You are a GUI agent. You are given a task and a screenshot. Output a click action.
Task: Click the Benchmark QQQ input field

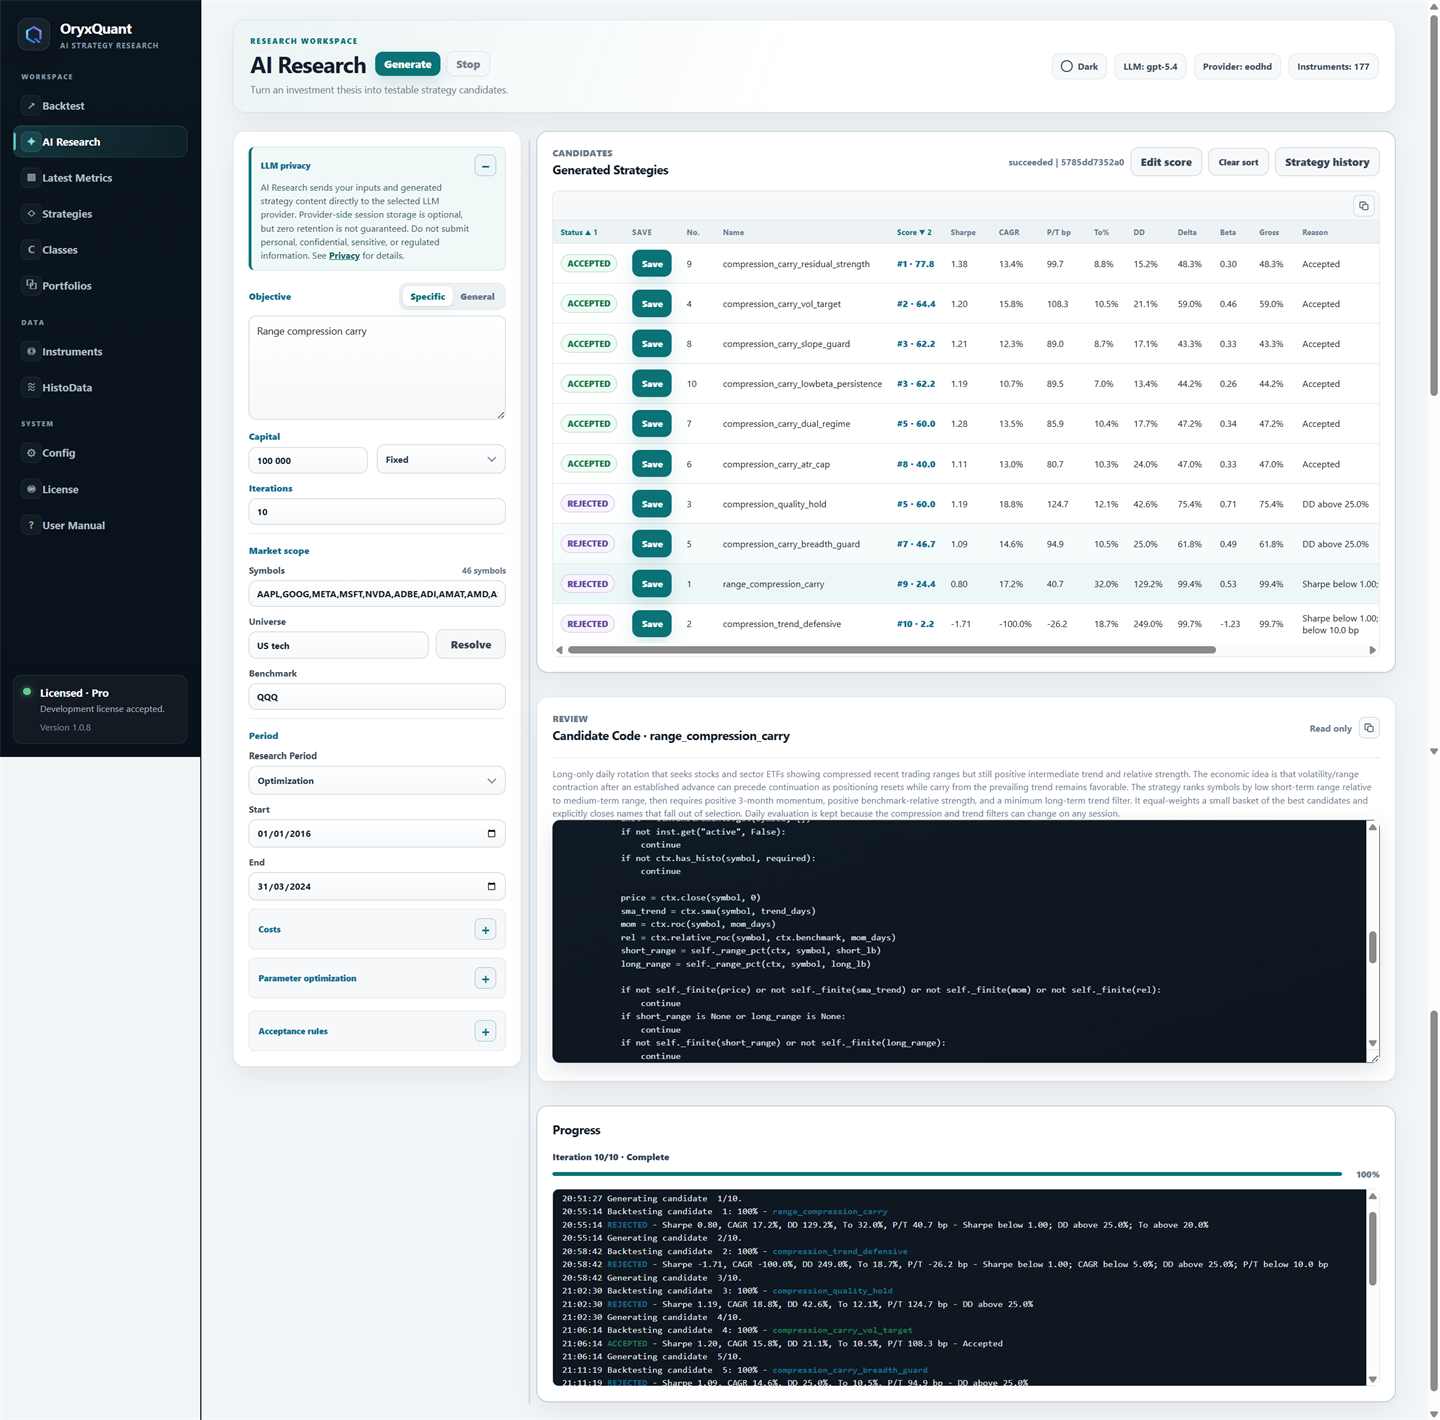click(377, 697)
